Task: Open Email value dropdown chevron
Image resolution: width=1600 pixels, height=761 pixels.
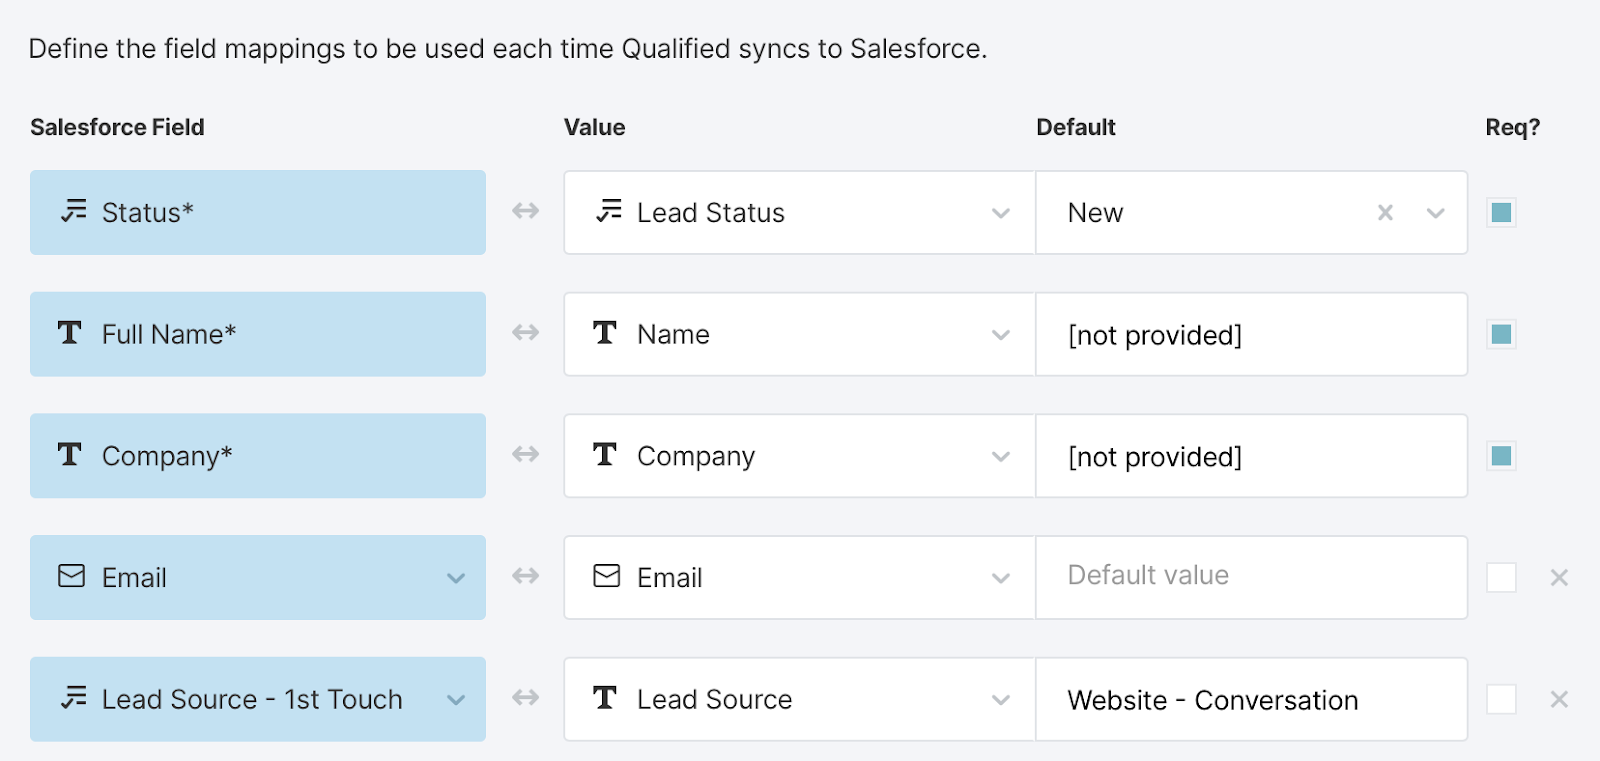Action: click(x=1001, y=578)
